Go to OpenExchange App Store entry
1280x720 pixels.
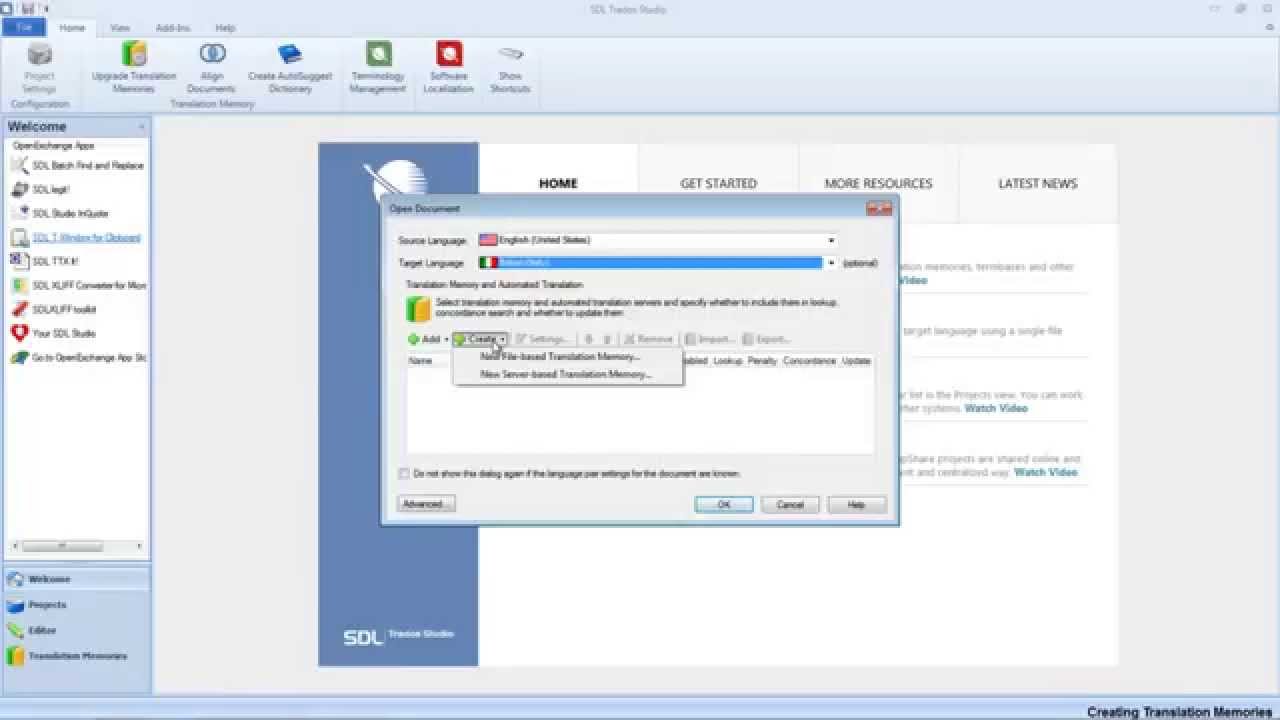[78, 357]
